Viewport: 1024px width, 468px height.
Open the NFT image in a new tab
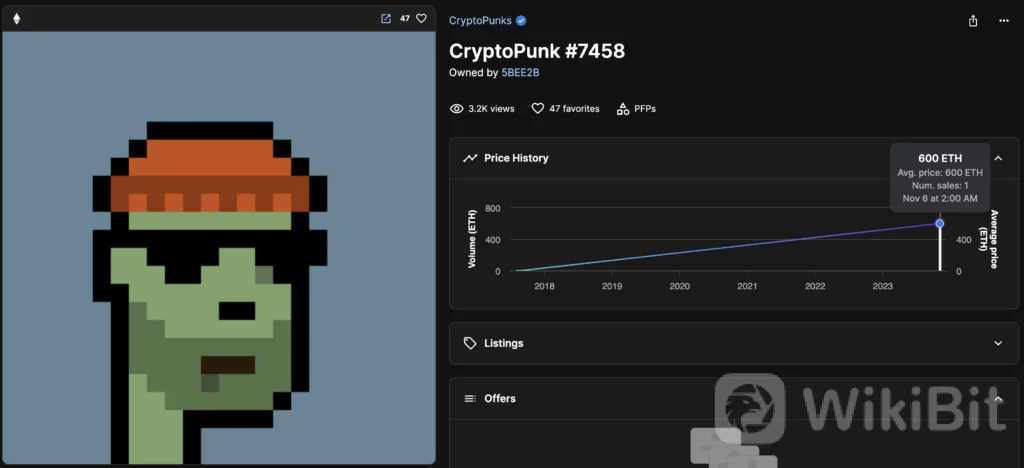point(386,18)
